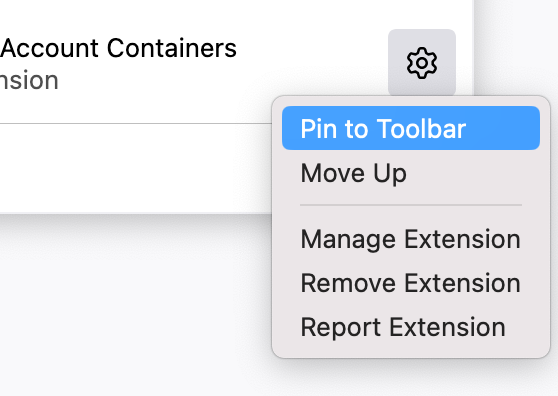
Task: Click the separator line below Move Up
Action: (x=411, y=205)
